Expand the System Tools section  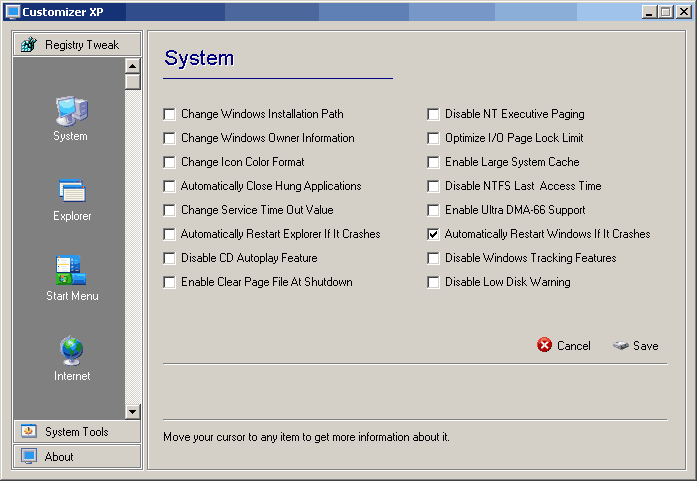[77, 432]
